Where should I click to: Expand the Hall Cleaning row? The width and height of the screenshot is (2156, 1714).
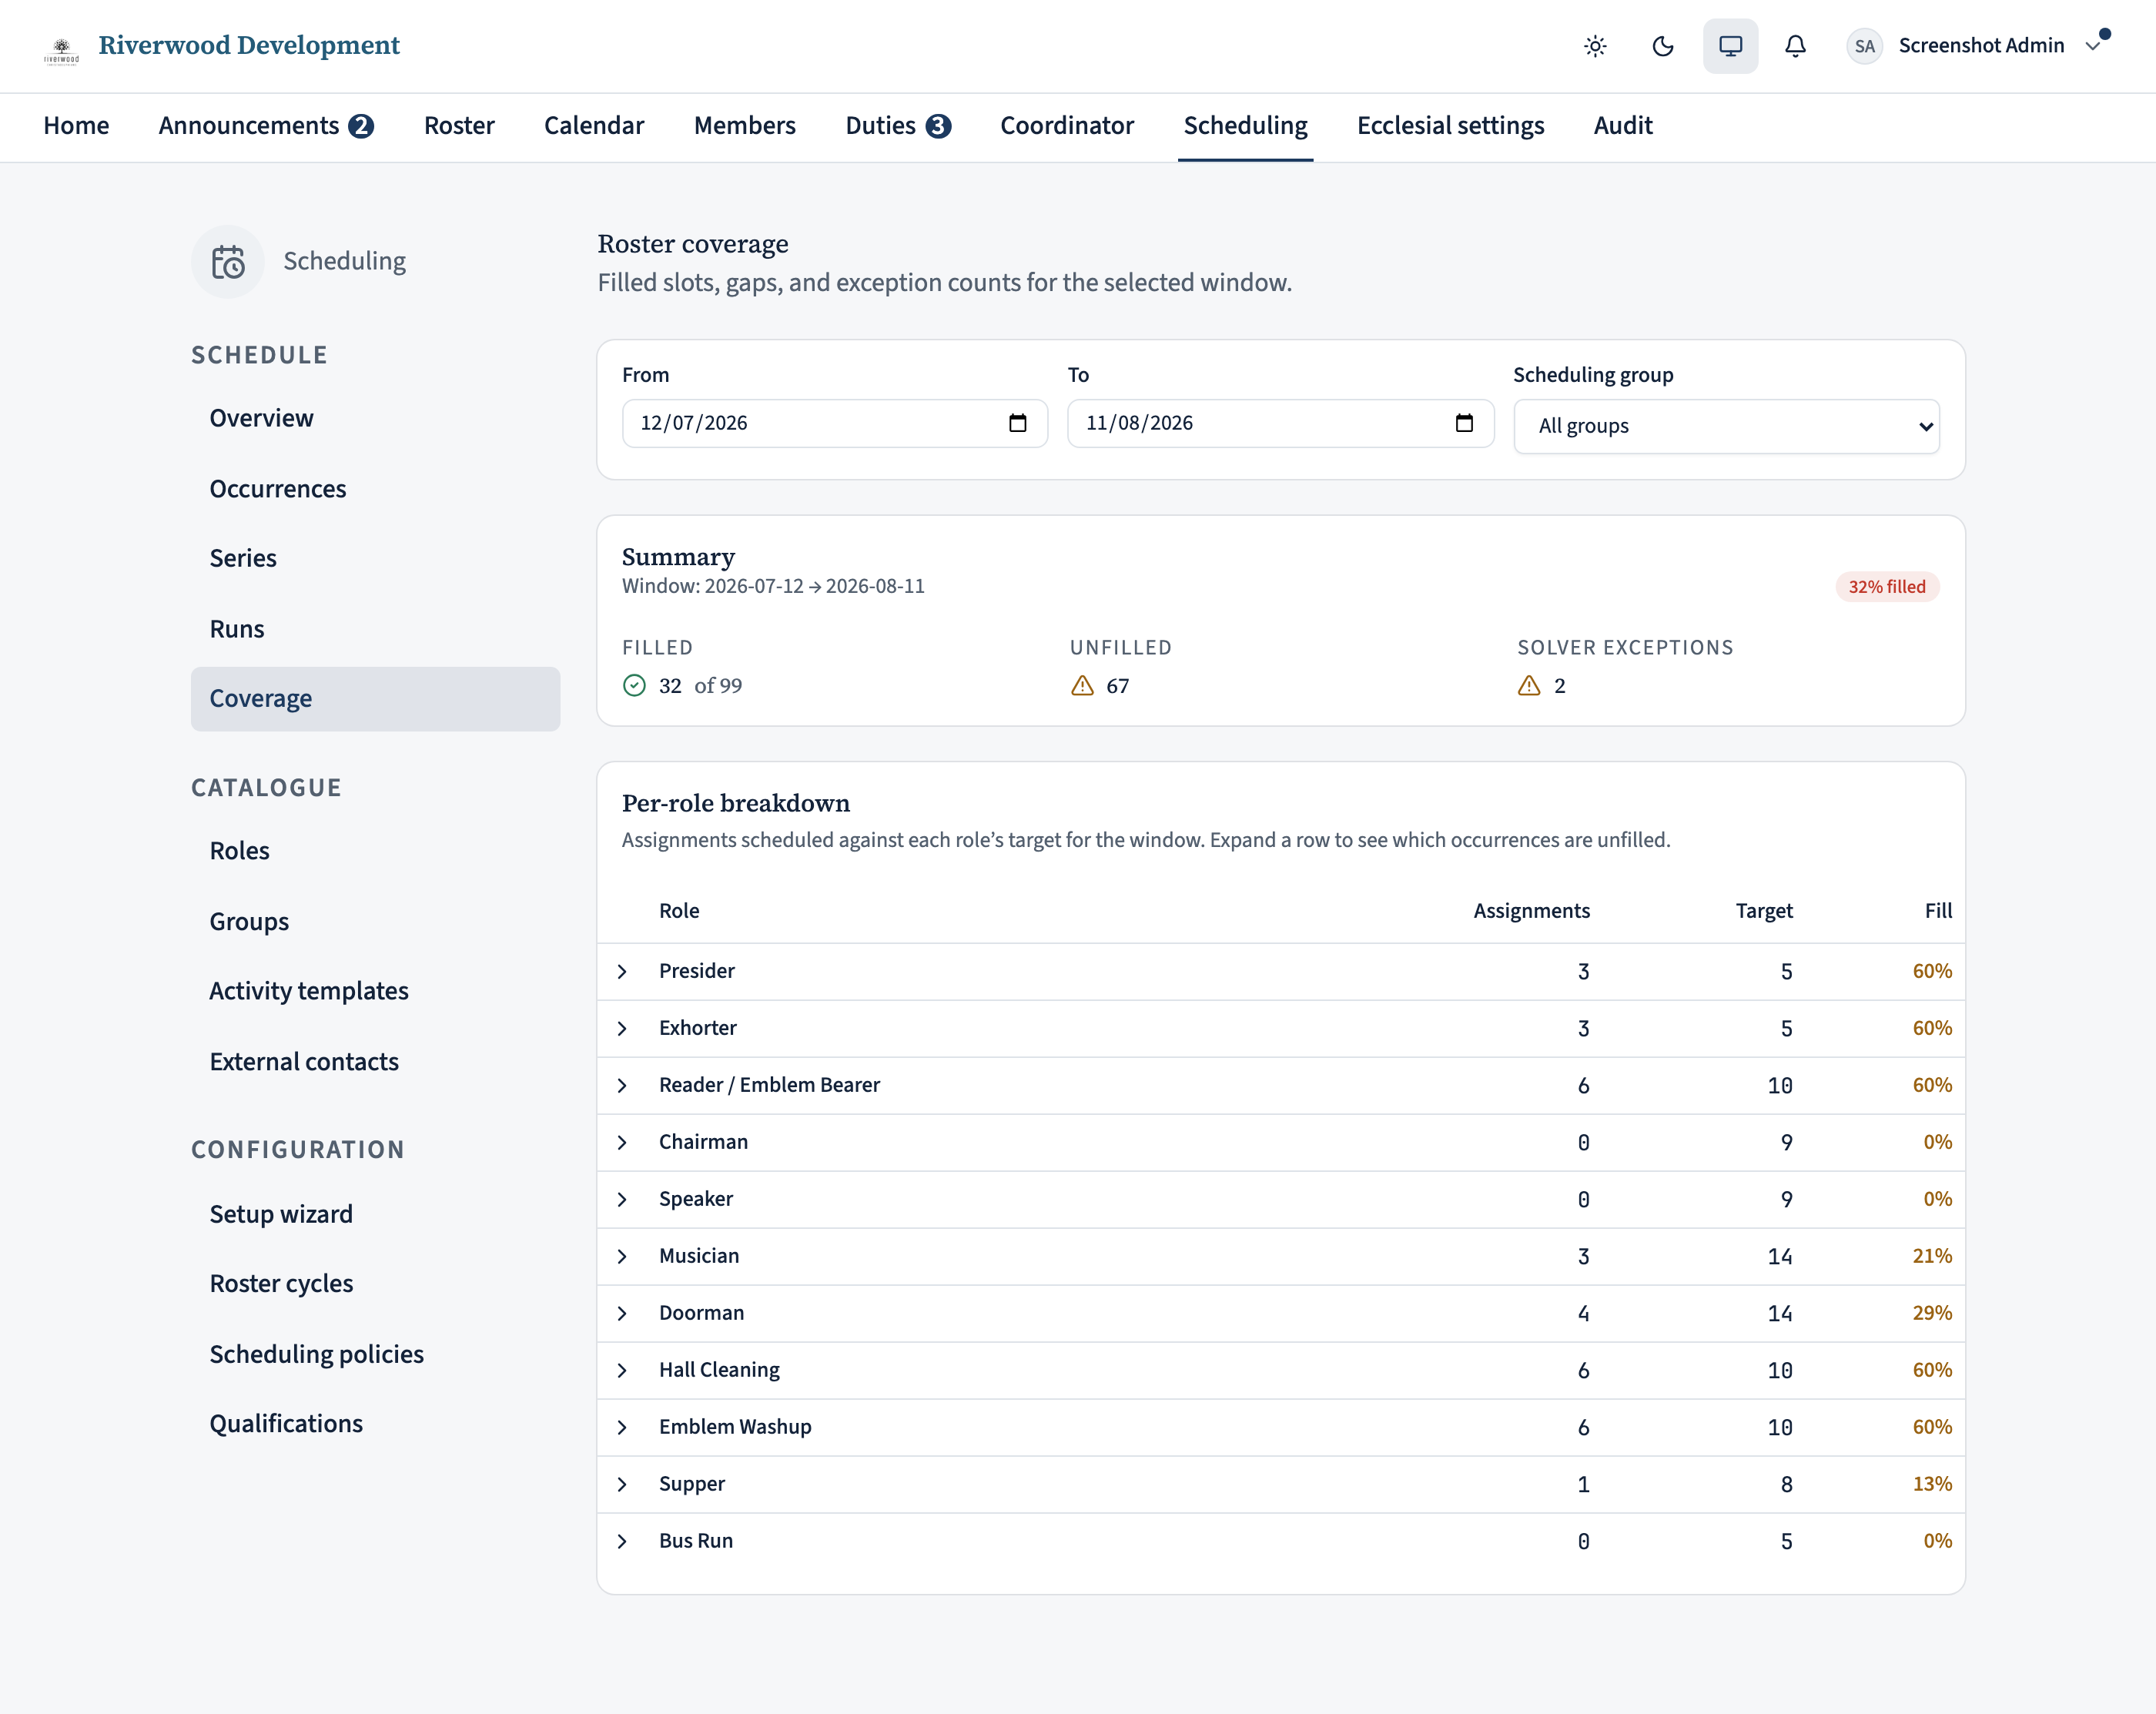[622, 1371]
